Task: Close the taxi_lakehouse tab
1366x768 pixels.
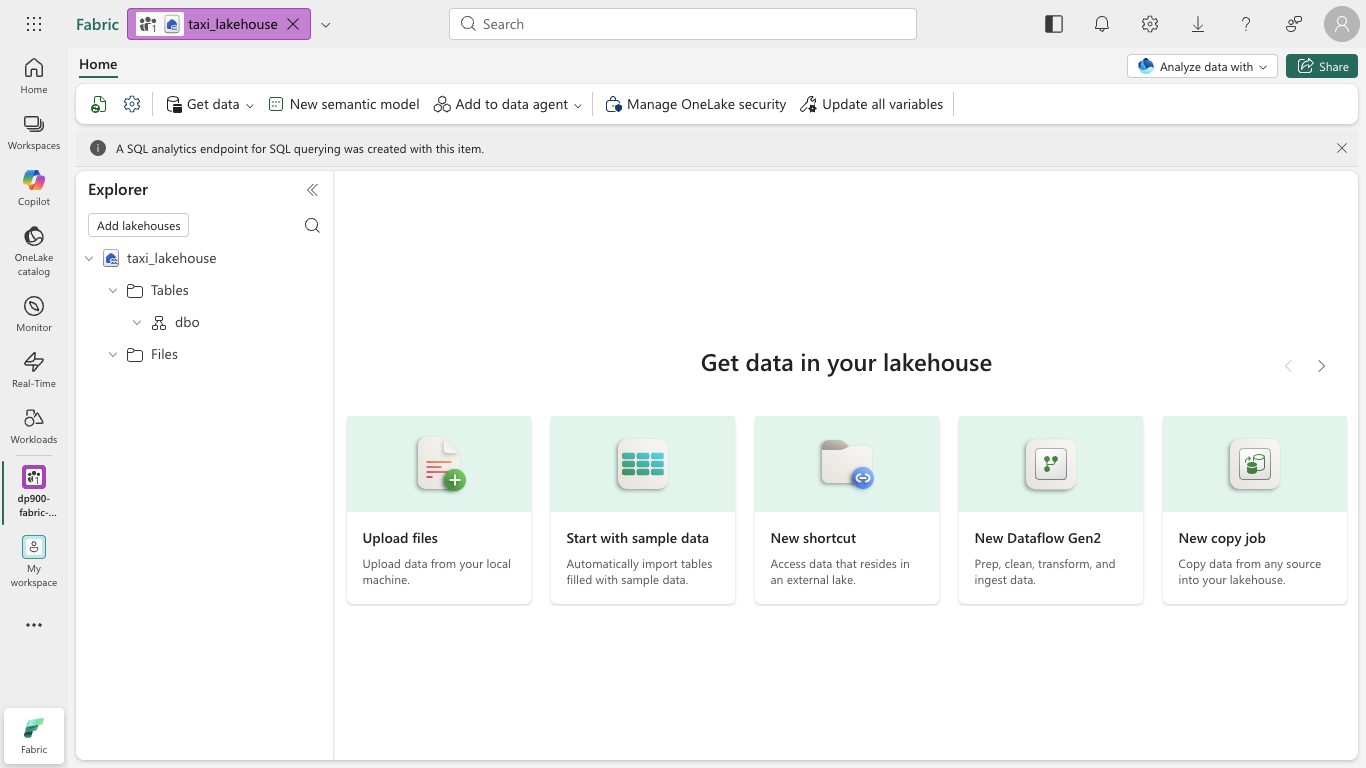Action: (293, 24)
